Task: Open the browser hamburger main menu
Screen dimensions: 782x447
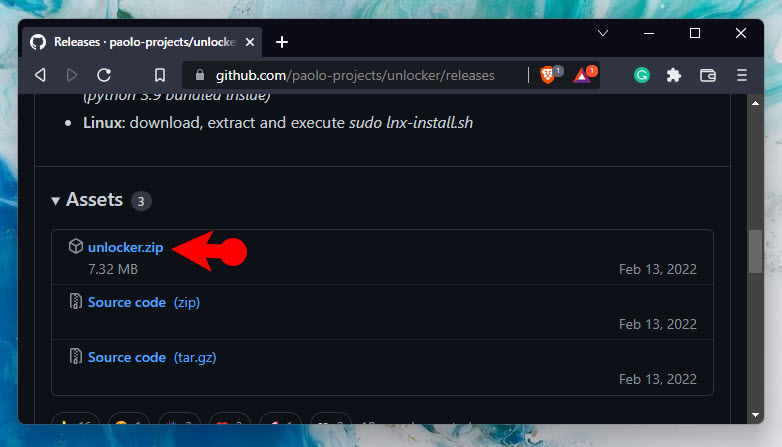Action: 742,75
